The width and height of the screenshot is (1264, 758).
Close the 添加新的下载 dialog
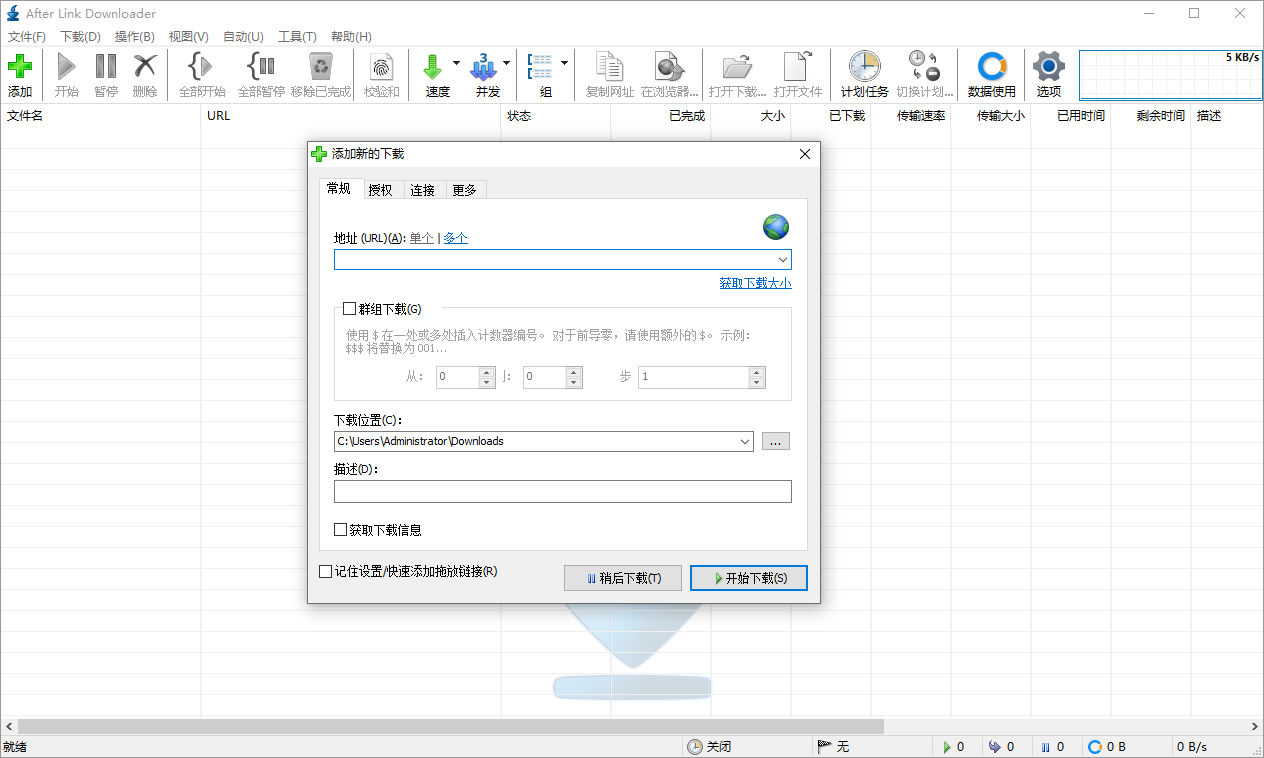point(805,154)
